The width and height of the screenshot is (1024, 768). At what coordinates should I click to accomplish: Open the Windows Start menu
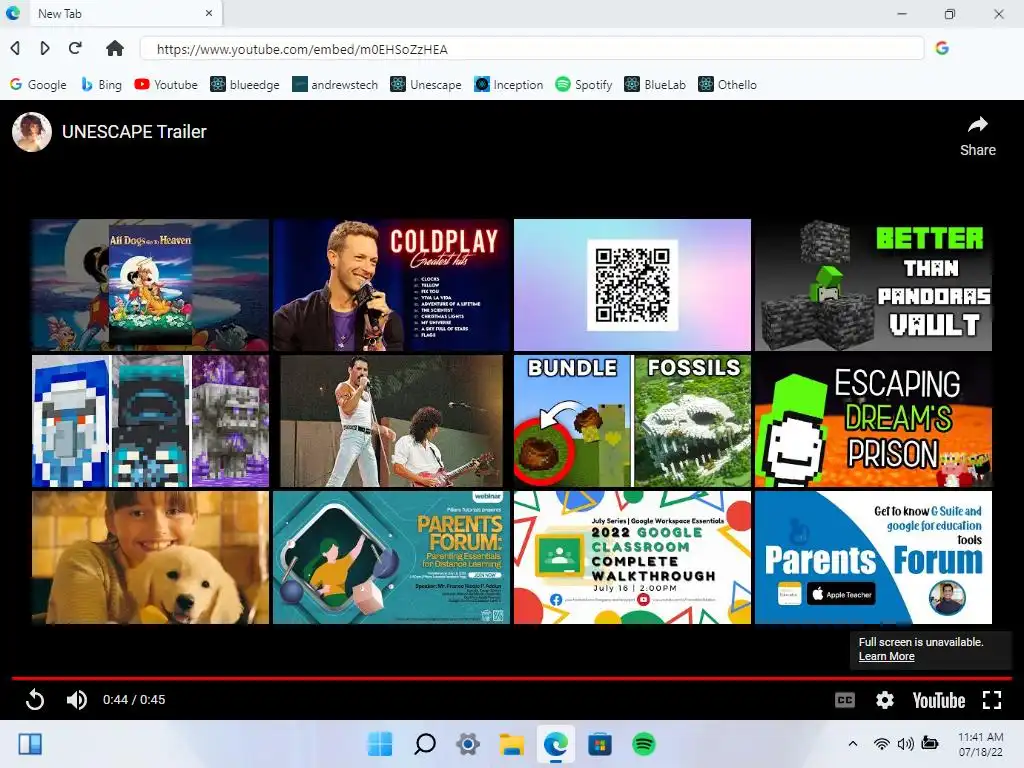pyautogui.click(x=380, y=744)
